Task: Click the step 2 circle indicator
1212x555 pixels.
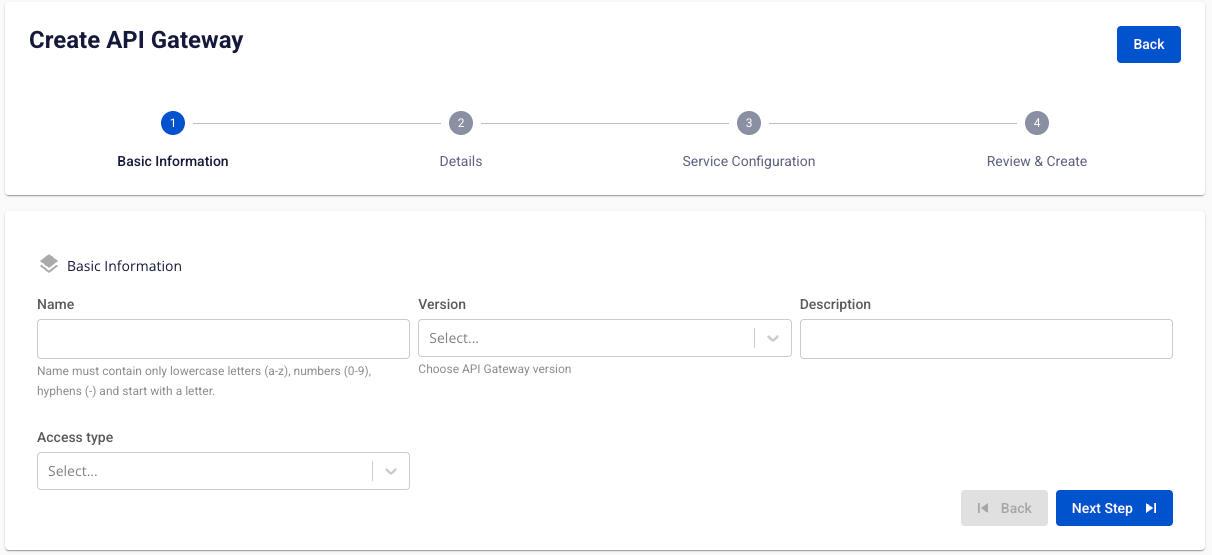Action: click(x=460, y=123)
